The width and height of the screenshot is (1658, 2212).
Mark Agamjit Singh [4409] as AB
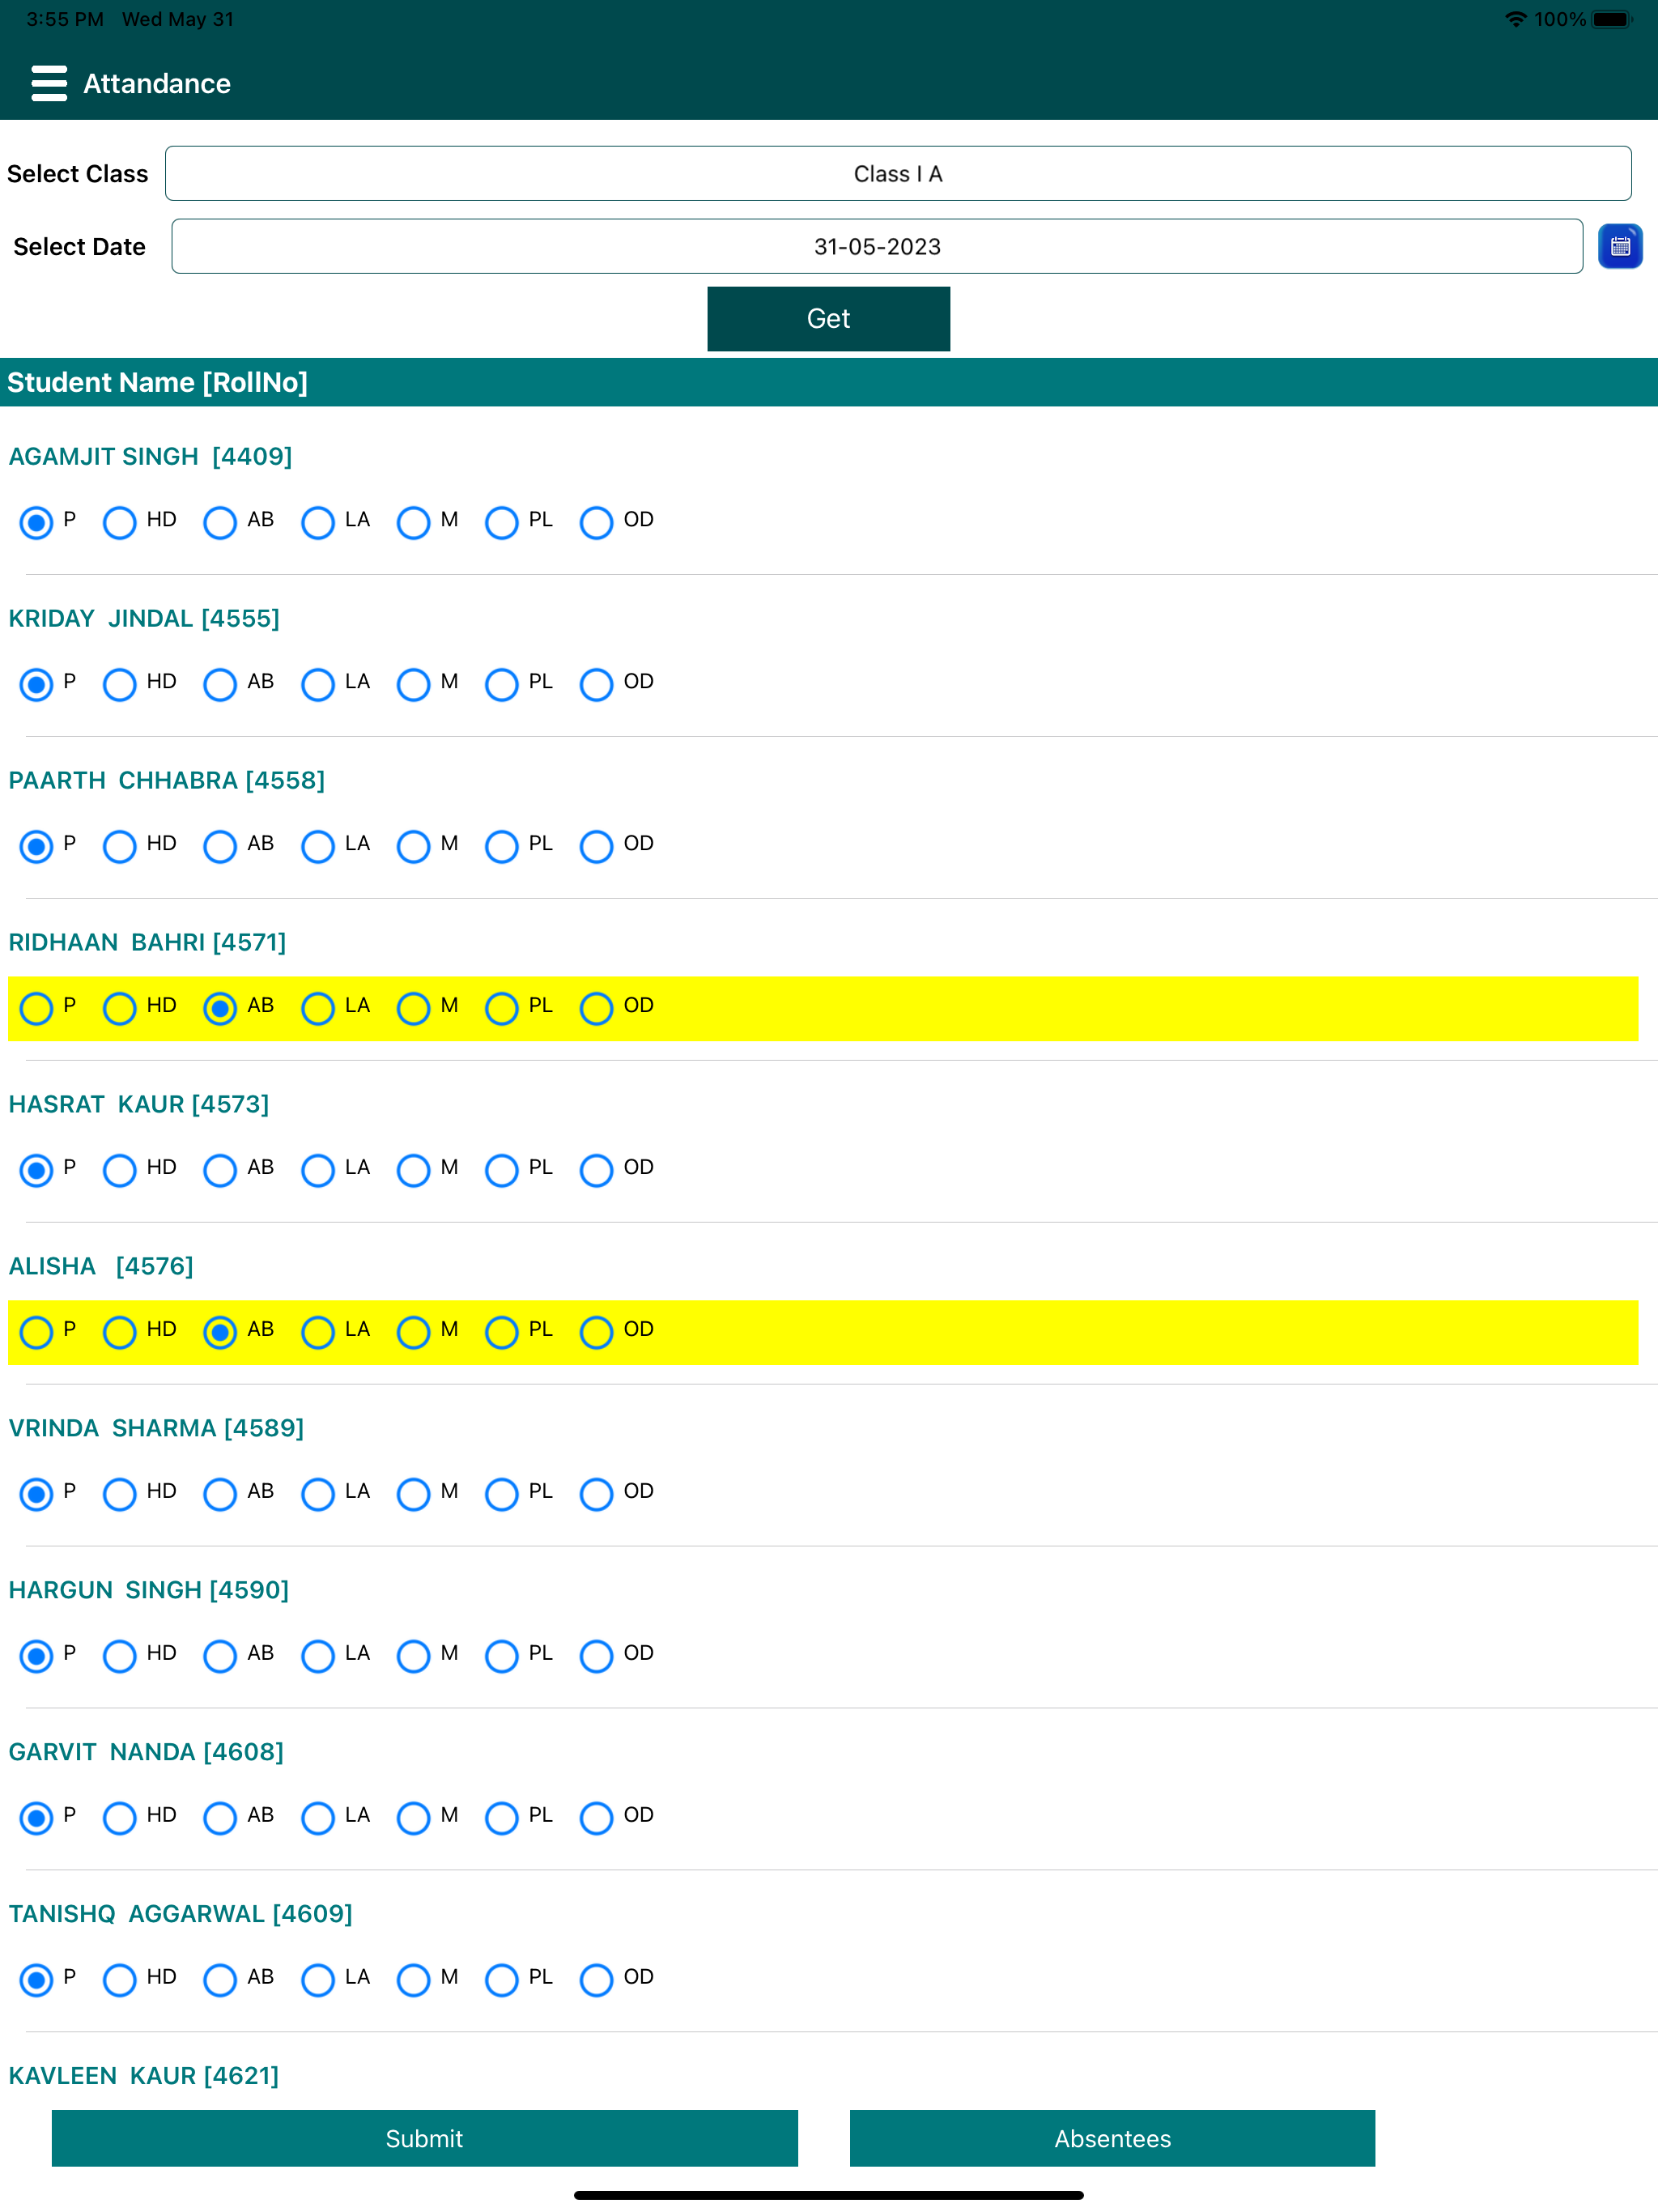(x=220, y=522)
